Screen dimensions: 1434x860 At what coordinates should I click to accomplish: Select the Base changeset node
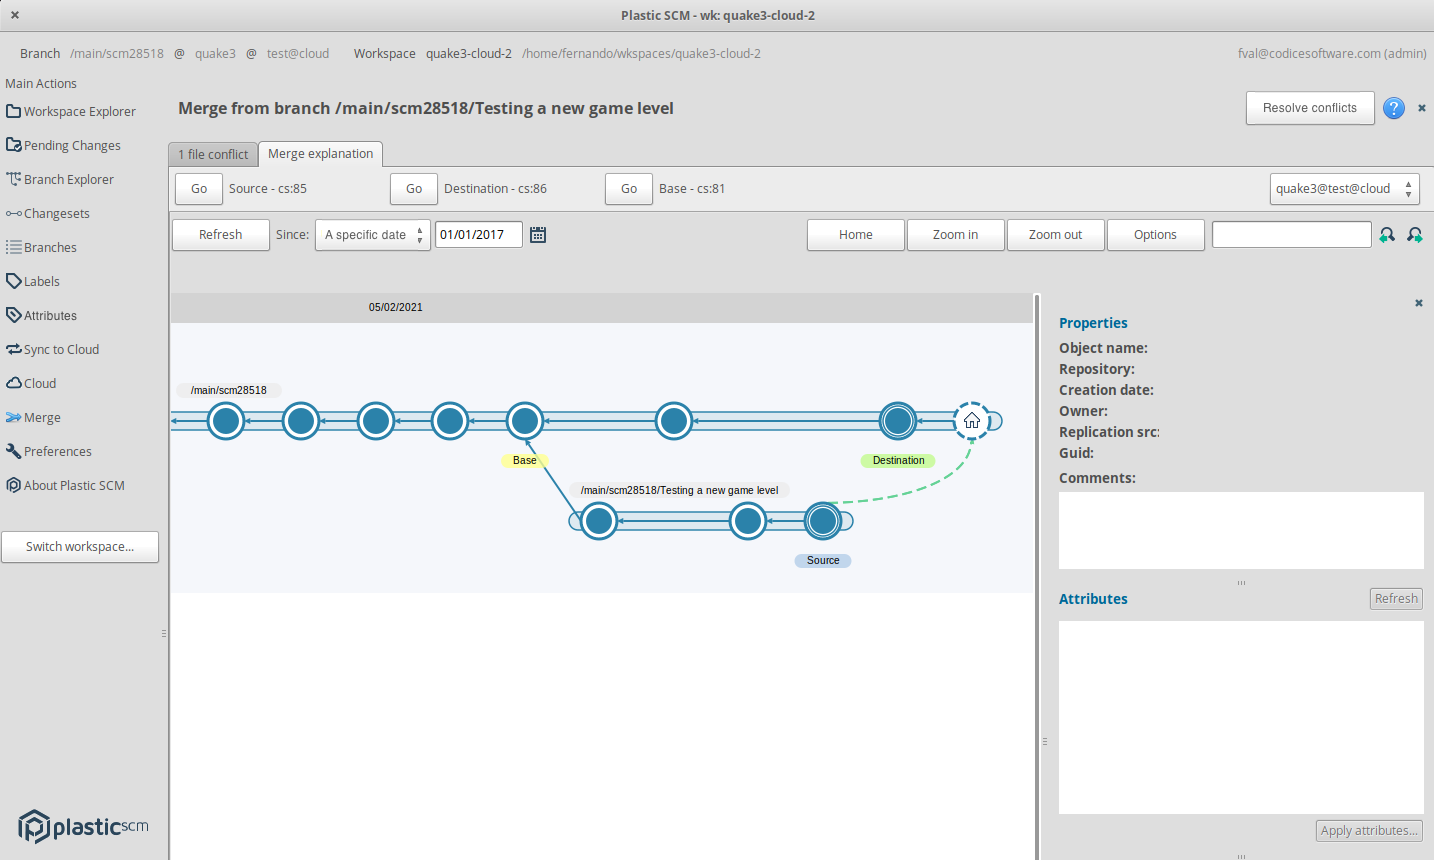tap(525, 421)
